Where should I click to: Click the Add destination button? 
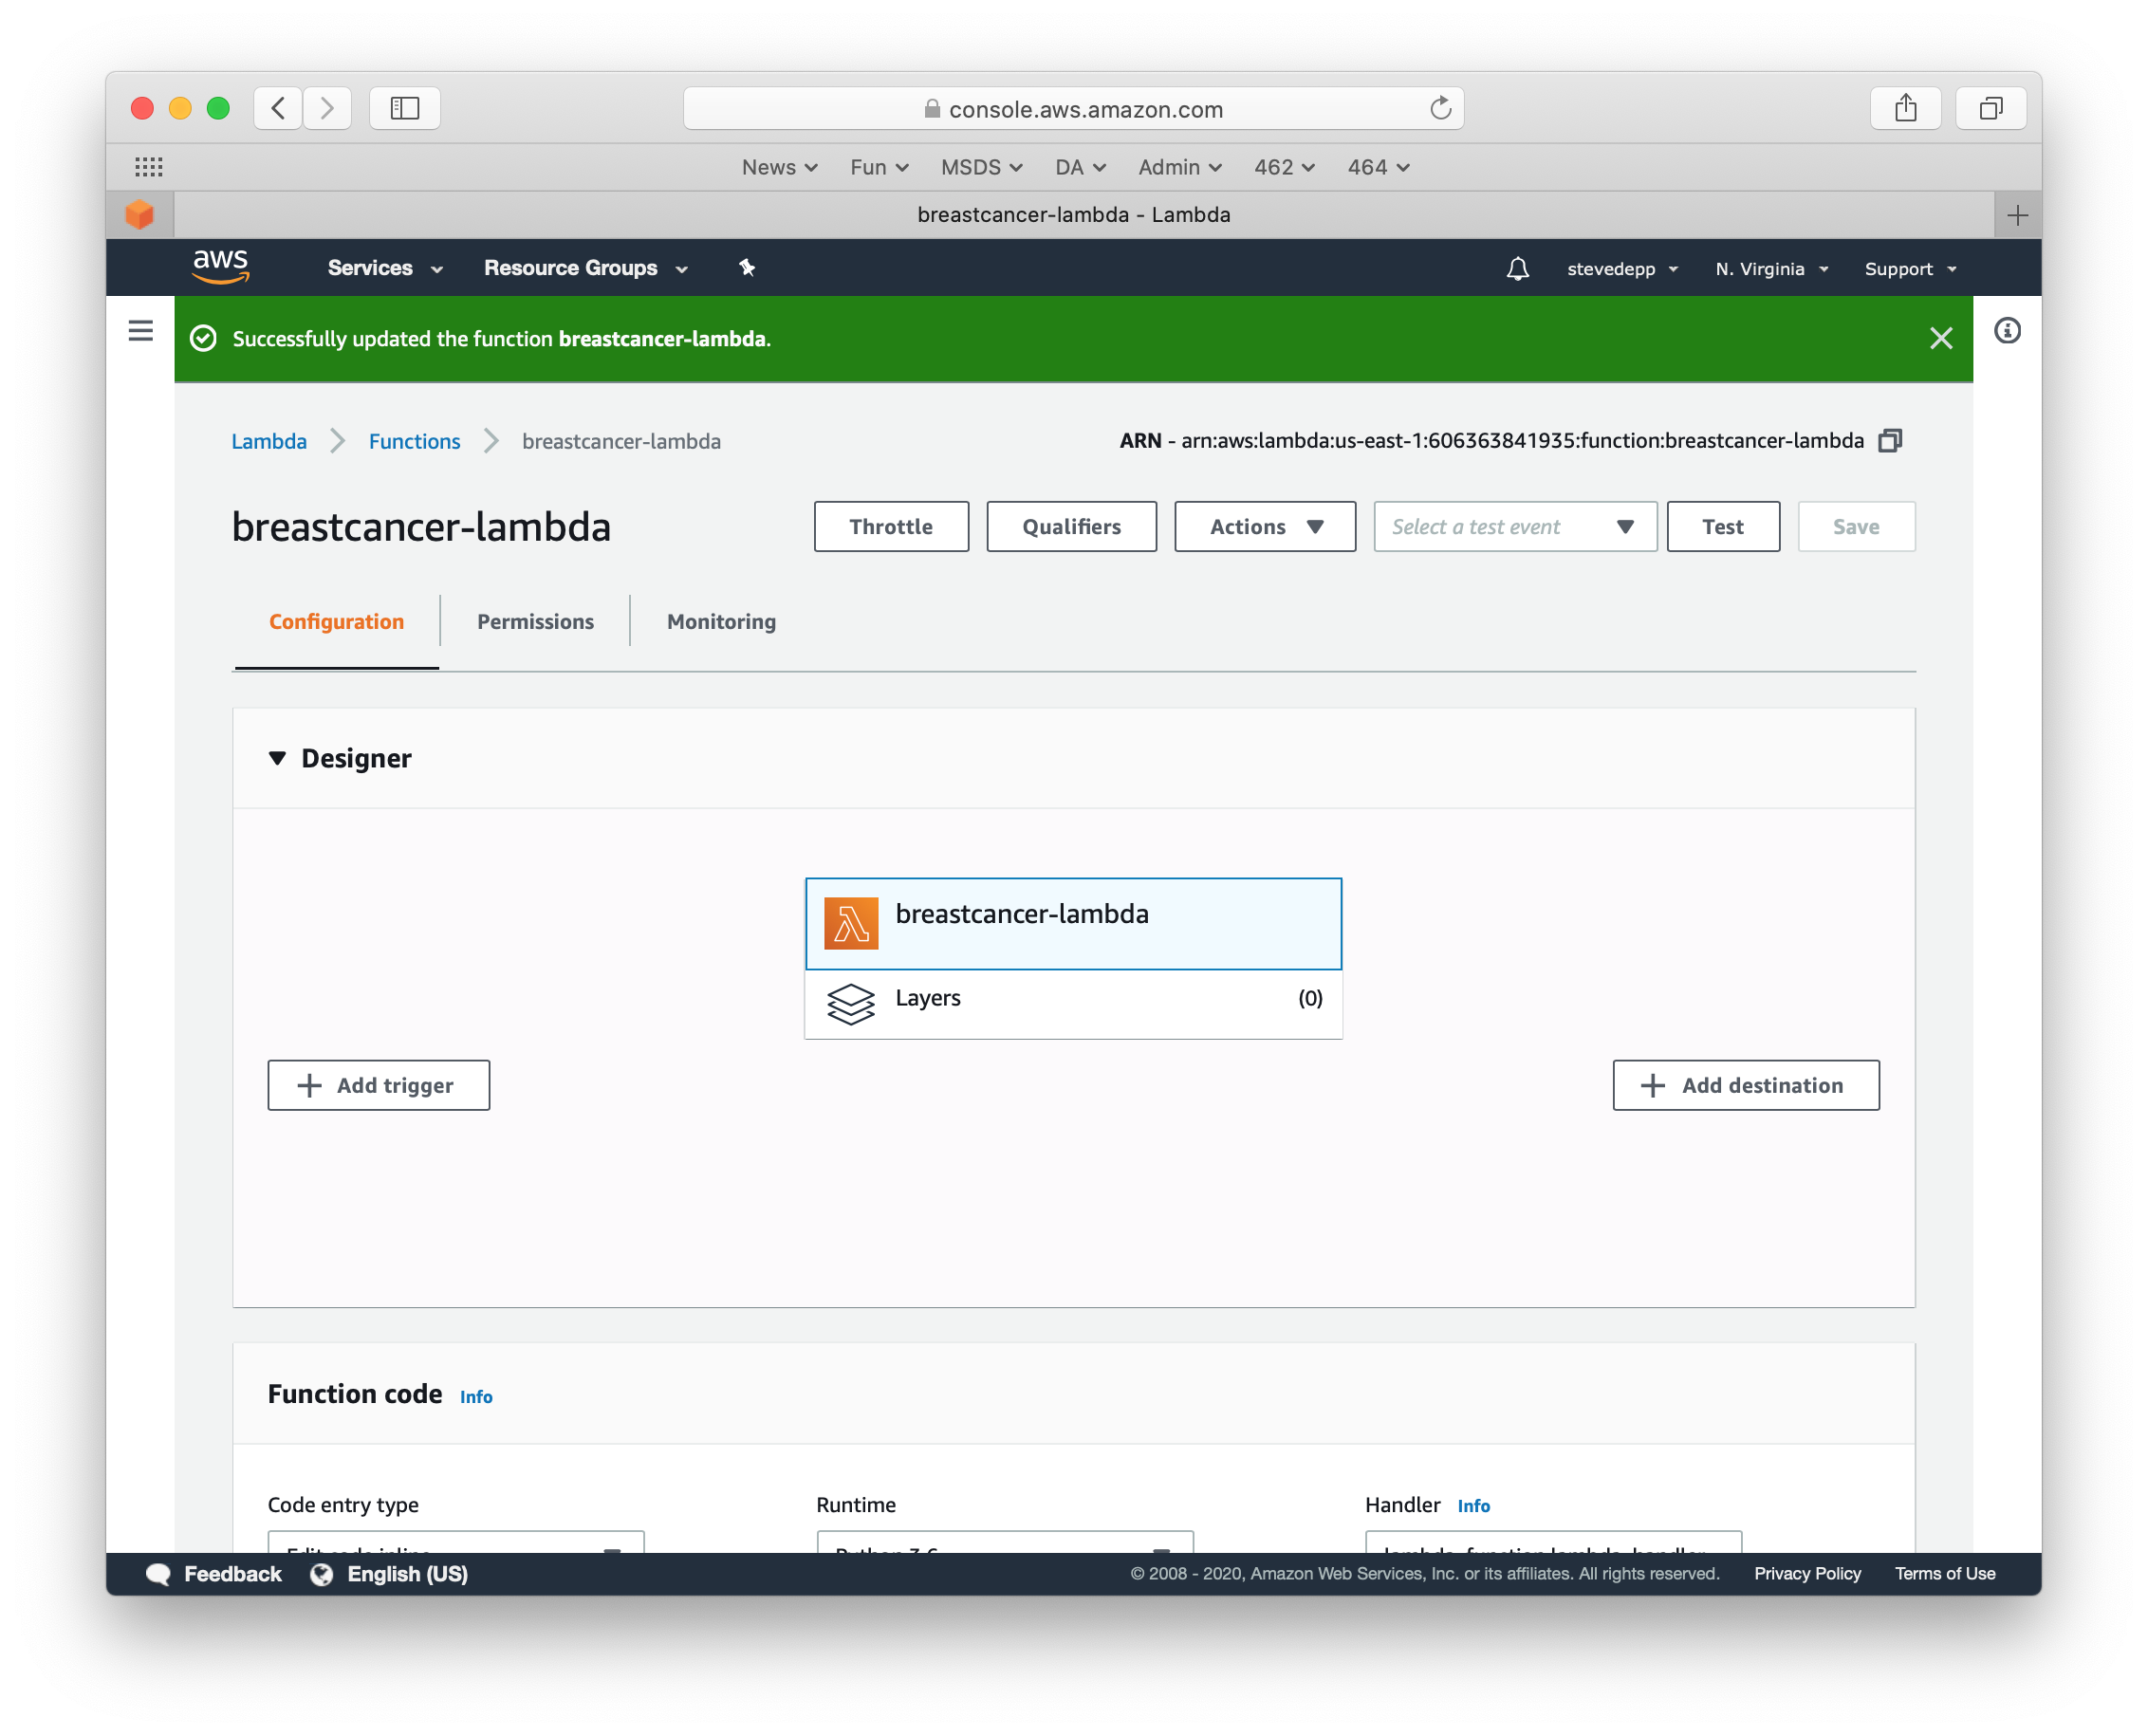tap(1746, 1085)
